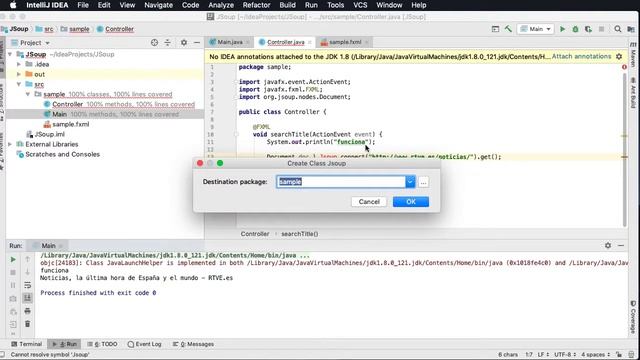Close the Controller.java tab
The height and width of the screenshot is (360, 640).
[310, 42]
